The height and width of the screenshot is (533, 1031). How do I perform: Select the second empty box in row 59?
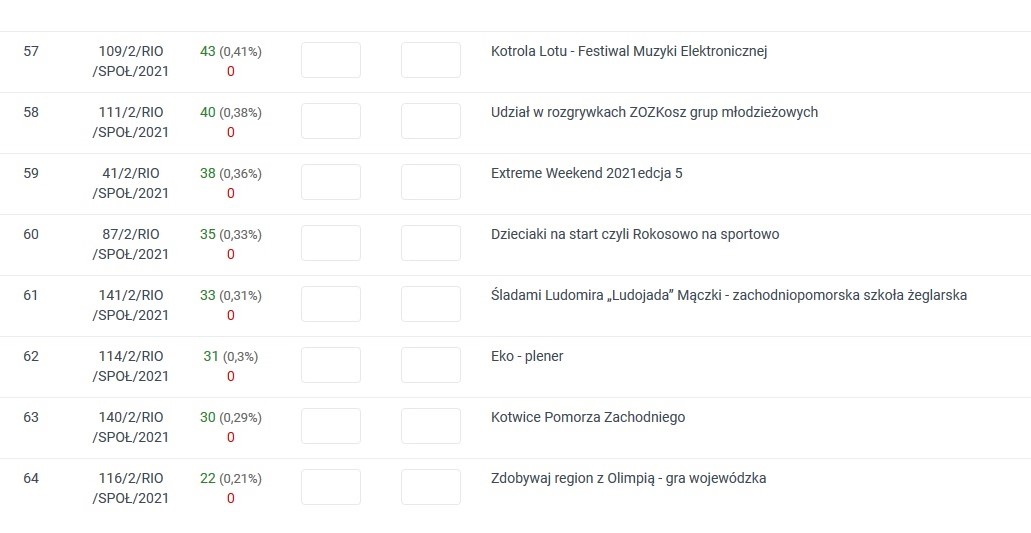[431, 182]
